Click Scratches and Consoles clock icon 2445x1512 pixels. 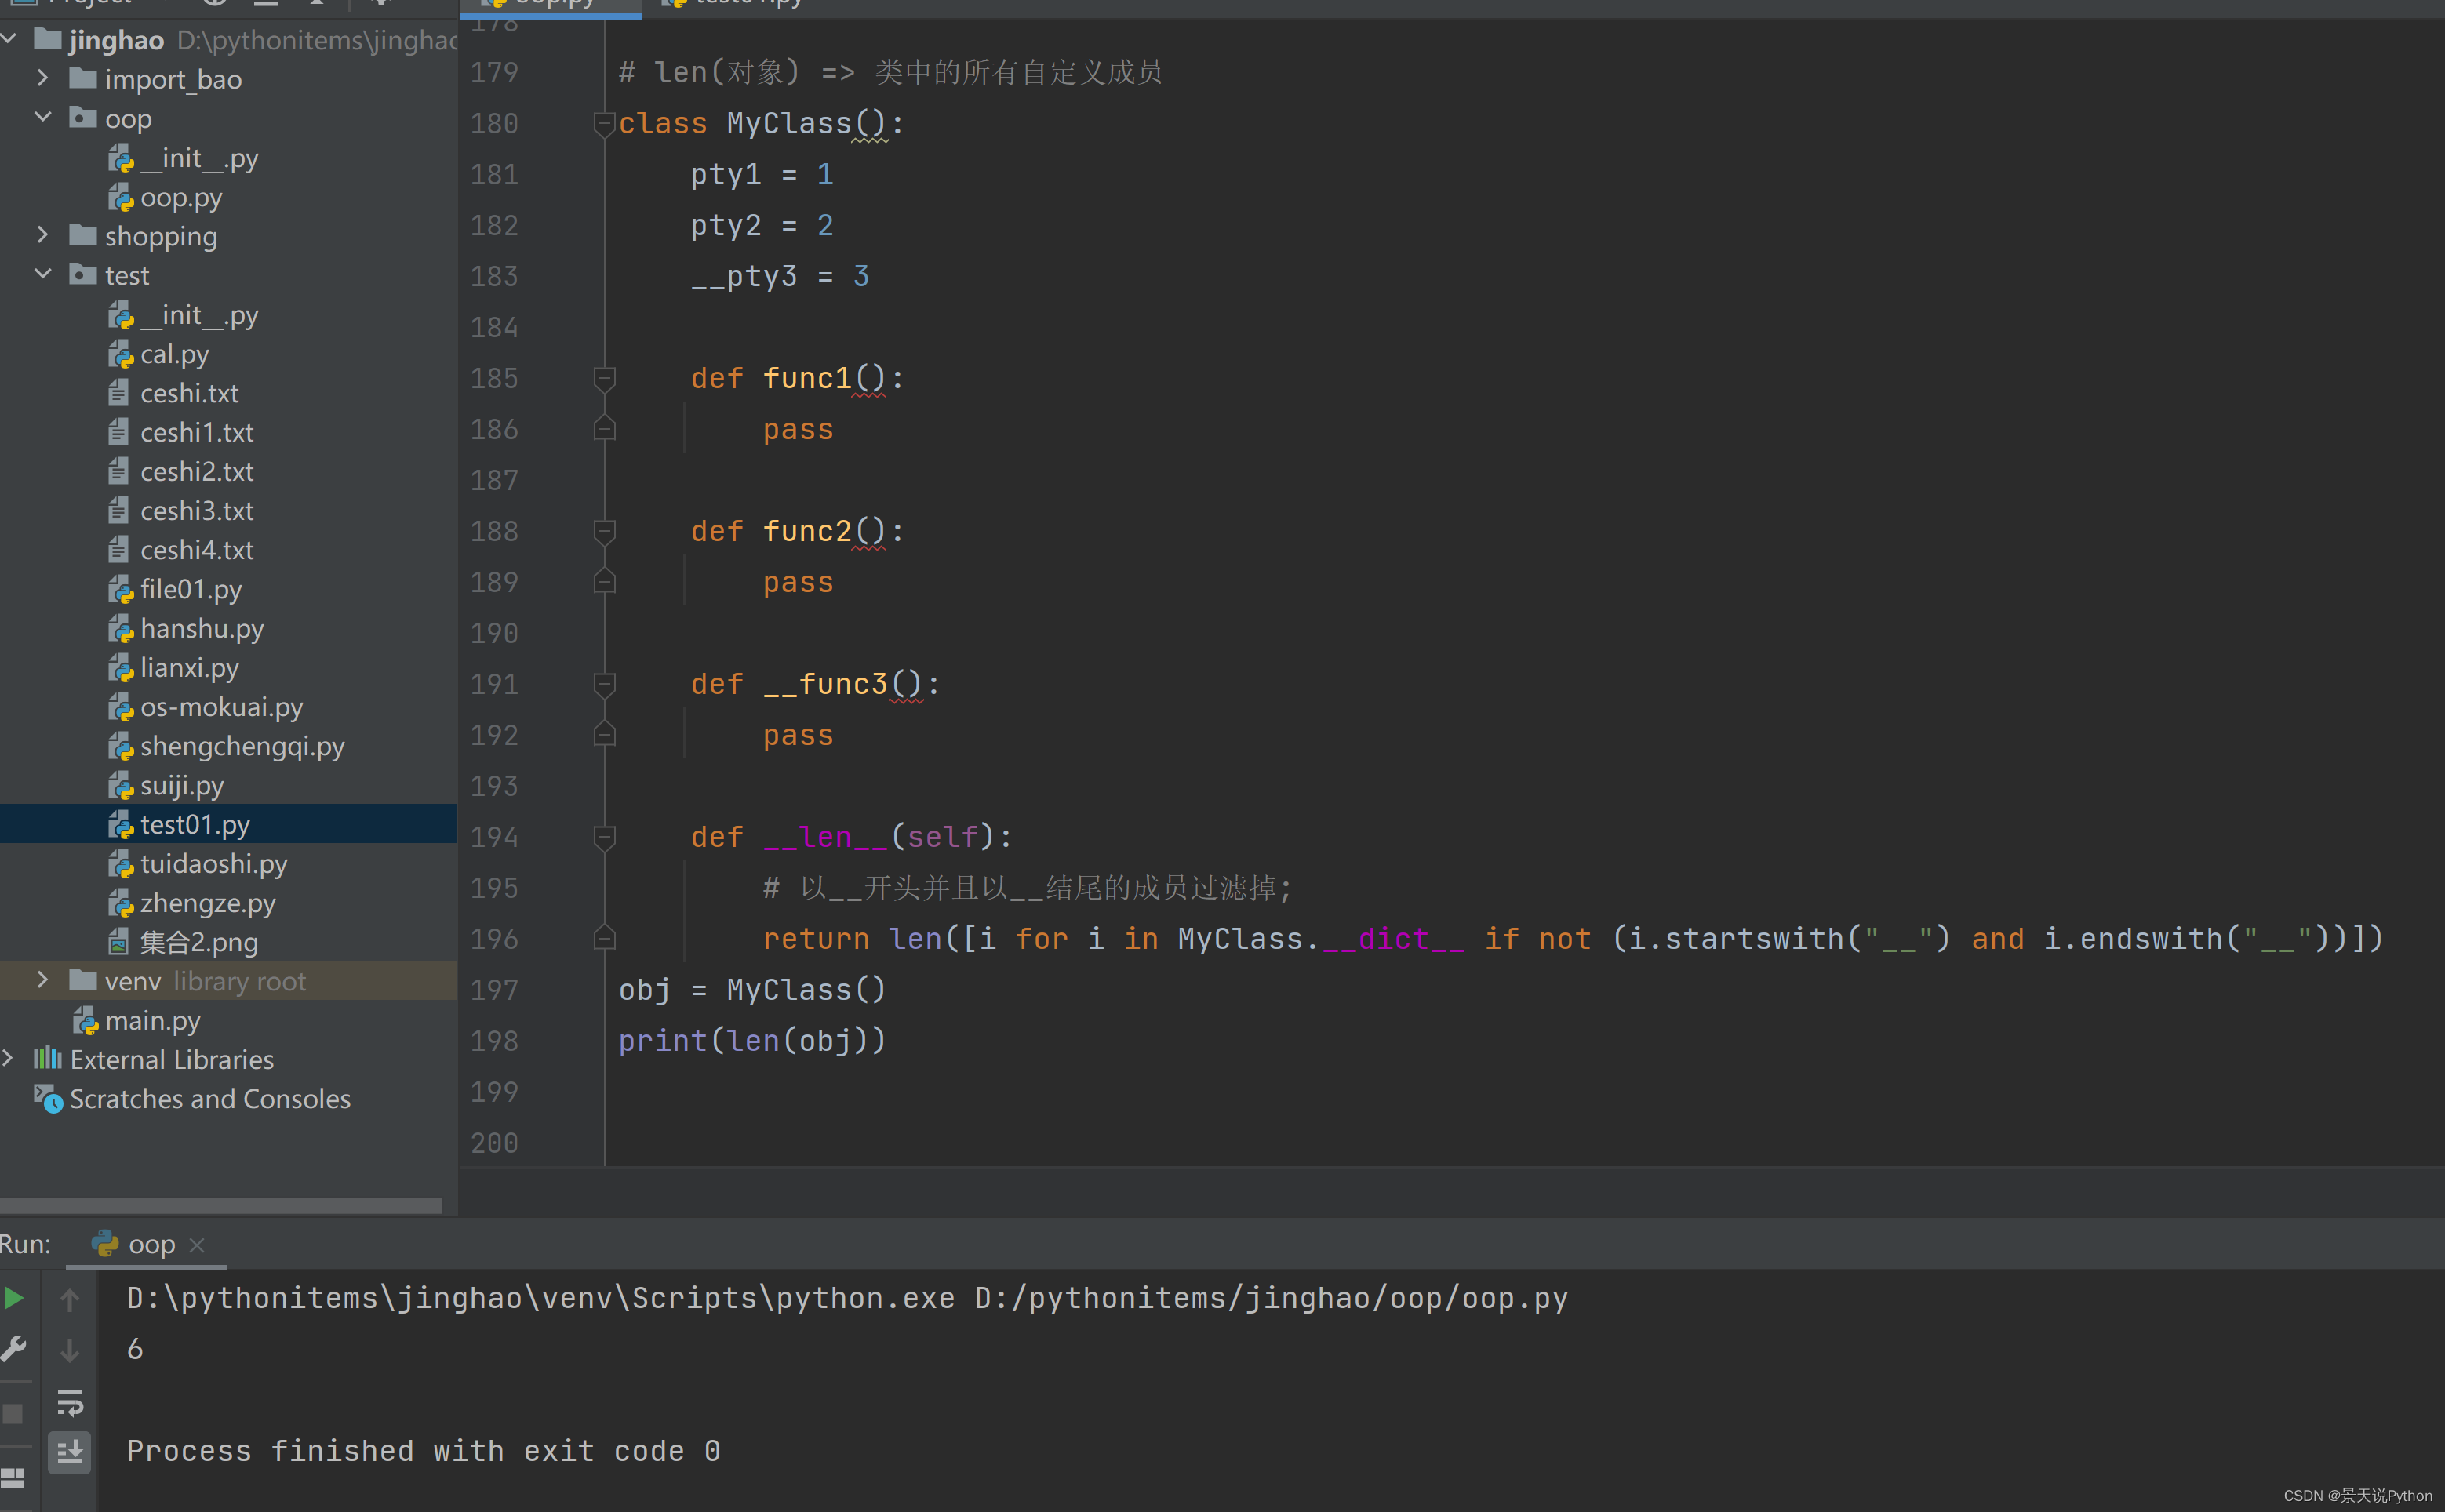tap(48, 1098)
